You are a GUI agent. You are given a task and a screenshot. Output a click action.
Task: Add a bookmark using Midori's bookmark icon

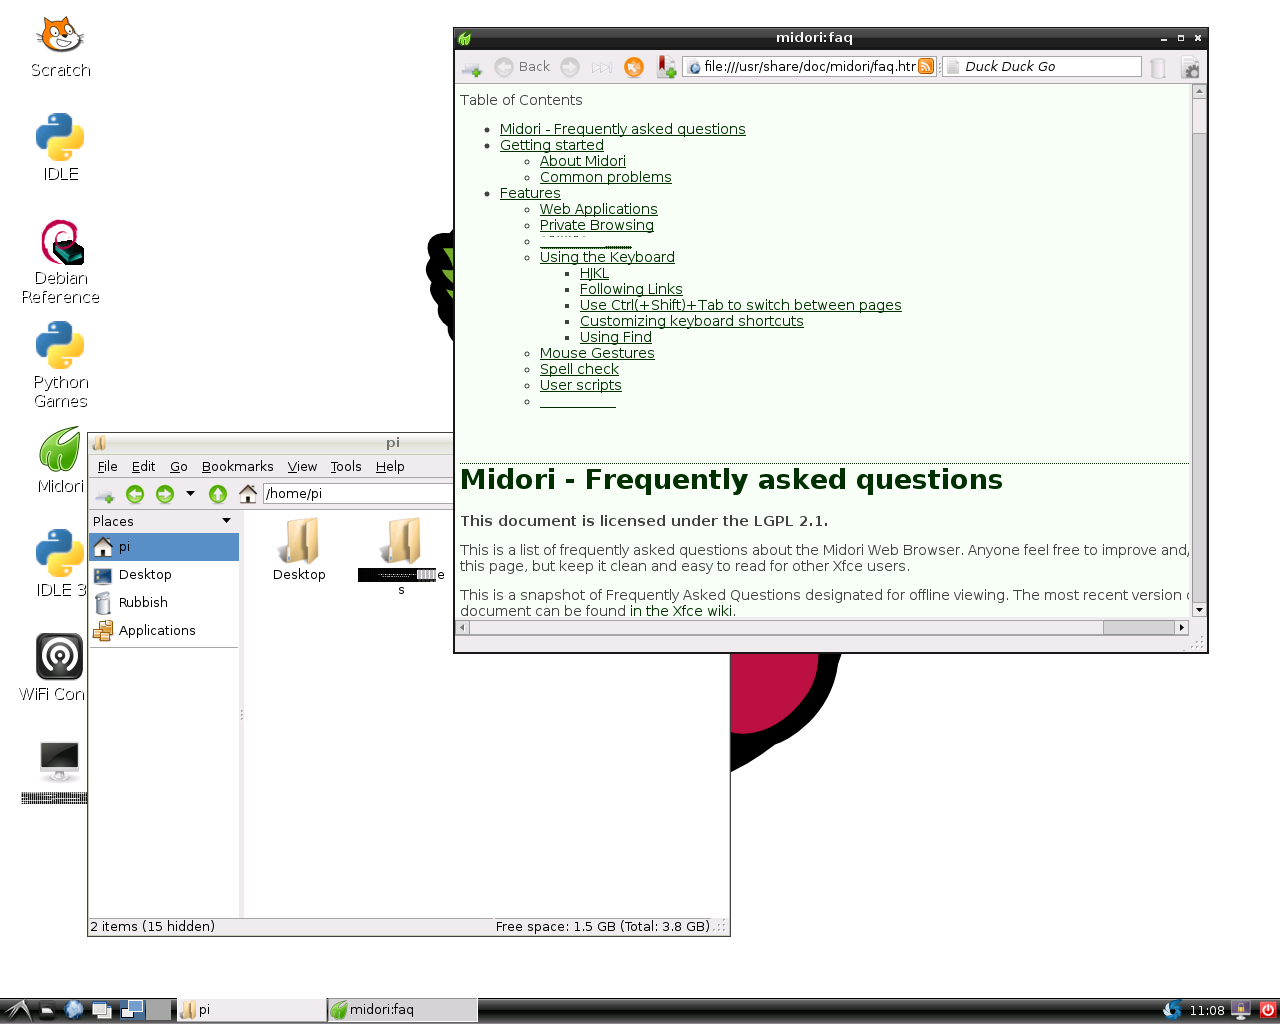[x=666, y=67]
